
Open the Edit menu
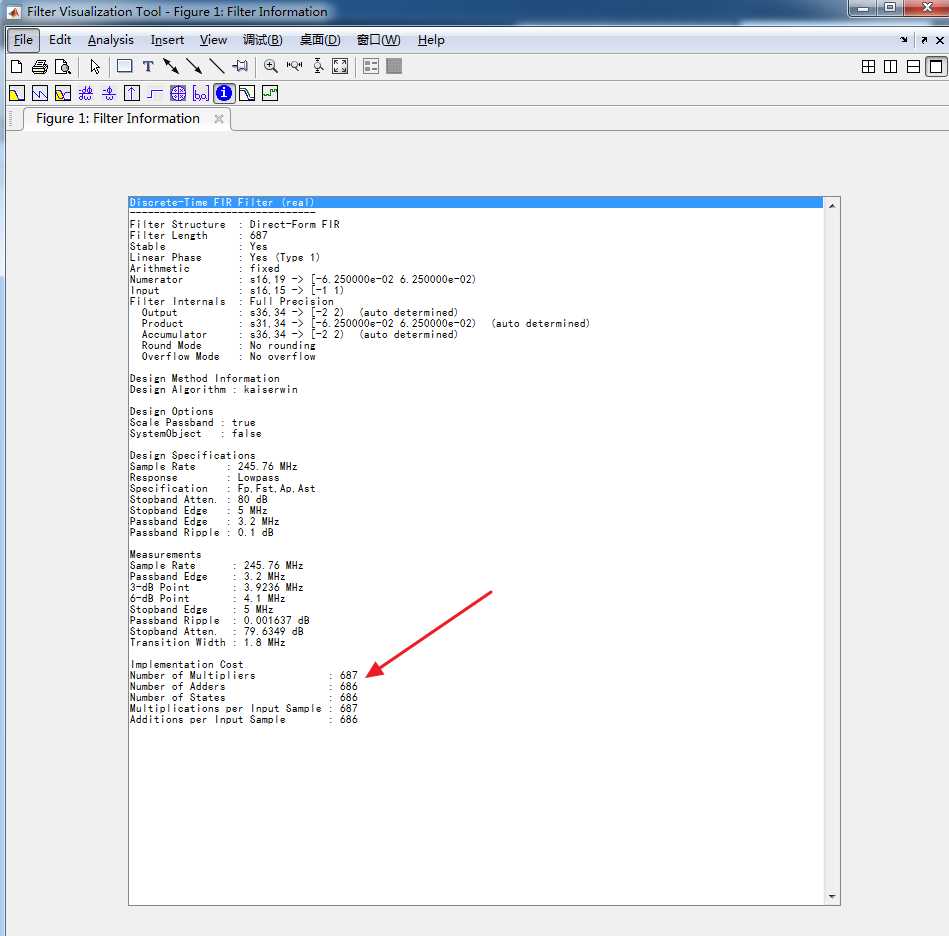point(60,40)
